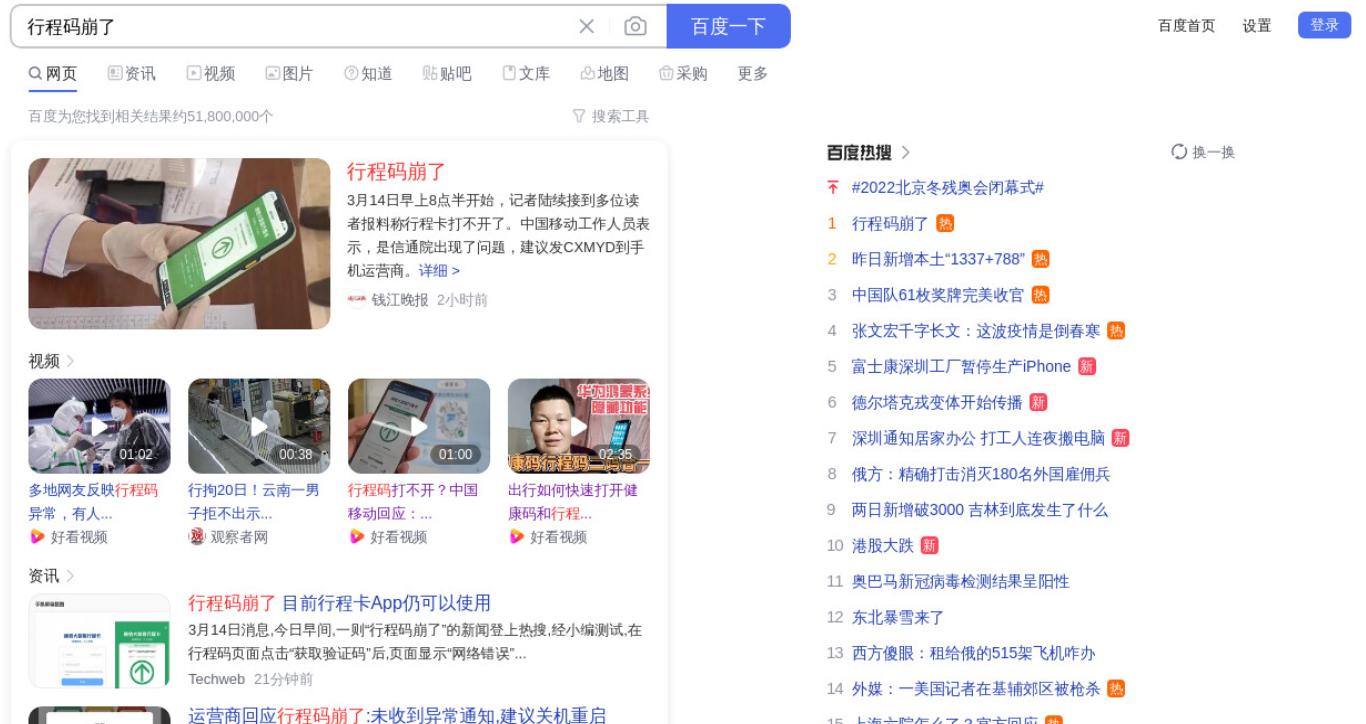Click the 观察者网 source icon

(x=197, y=537)
